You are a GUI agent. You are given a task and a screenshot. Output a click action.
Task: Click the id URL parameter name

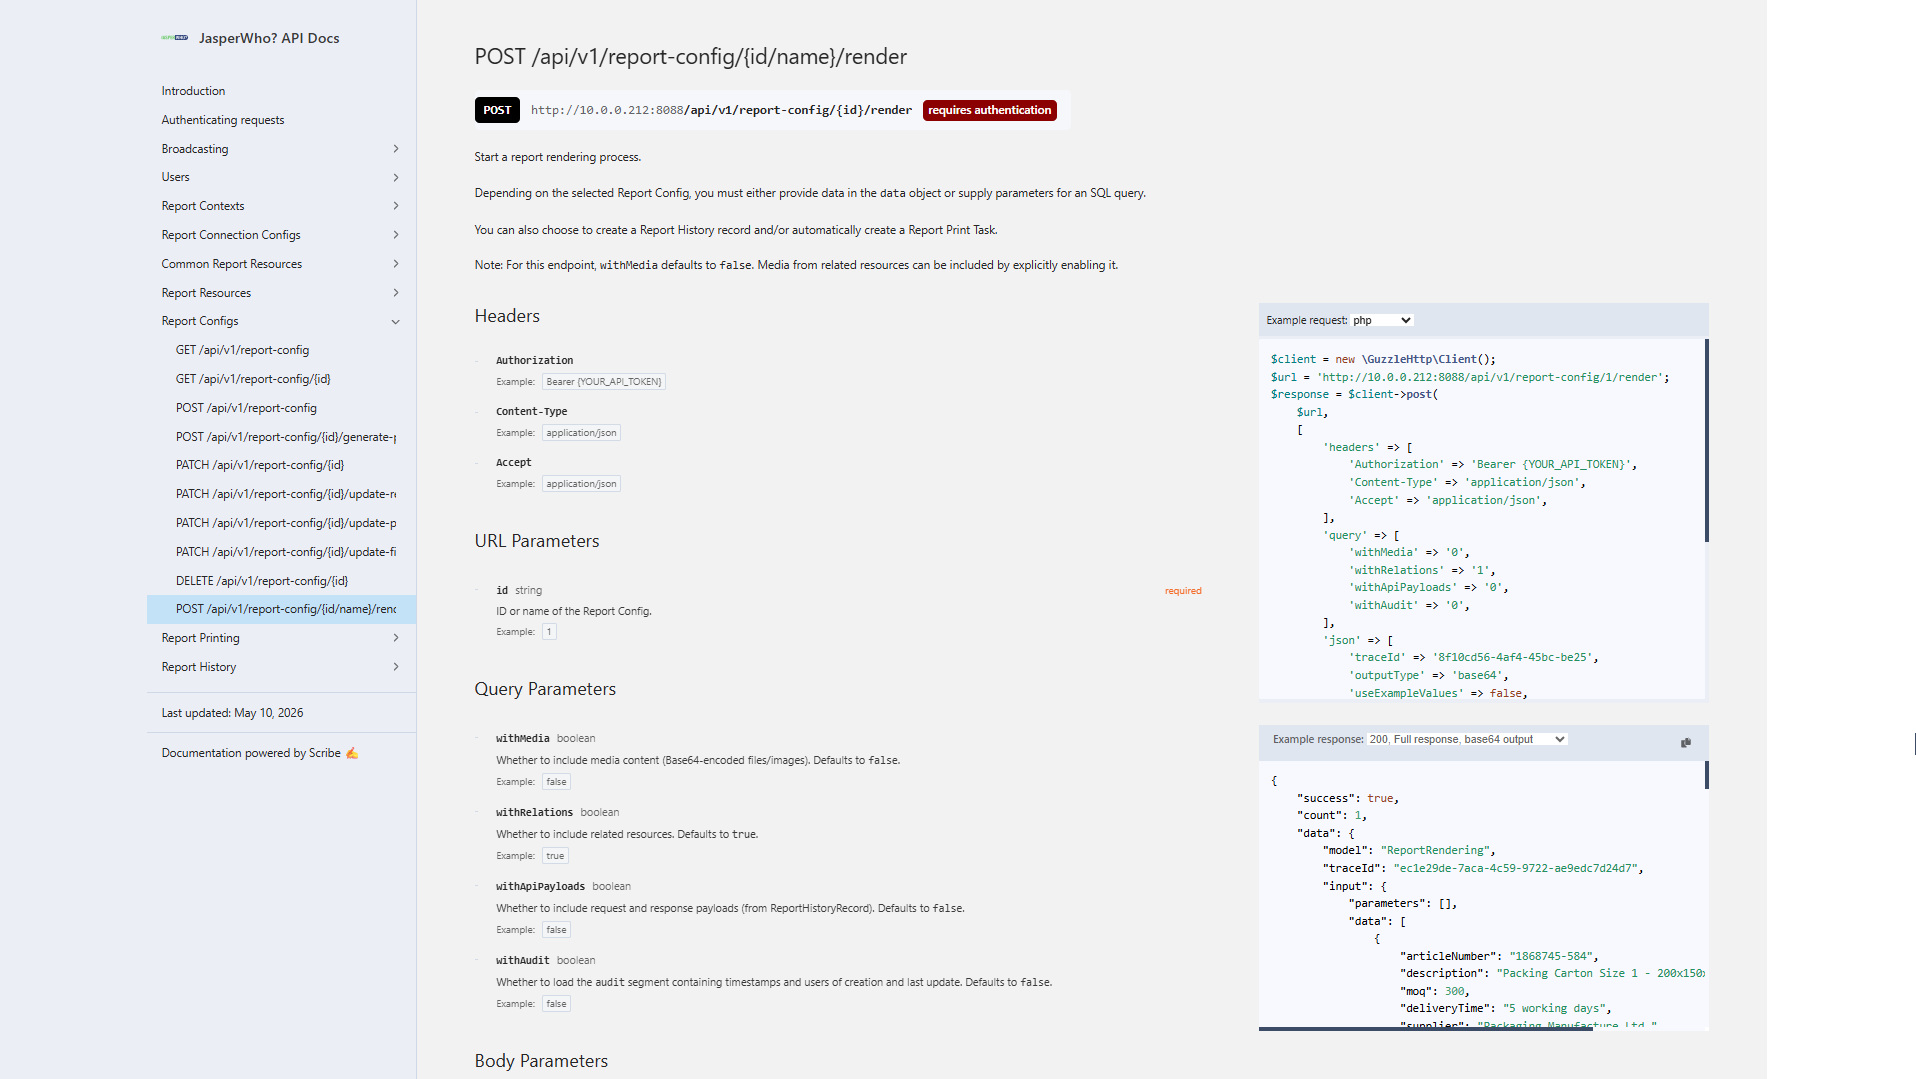point(502,591)
